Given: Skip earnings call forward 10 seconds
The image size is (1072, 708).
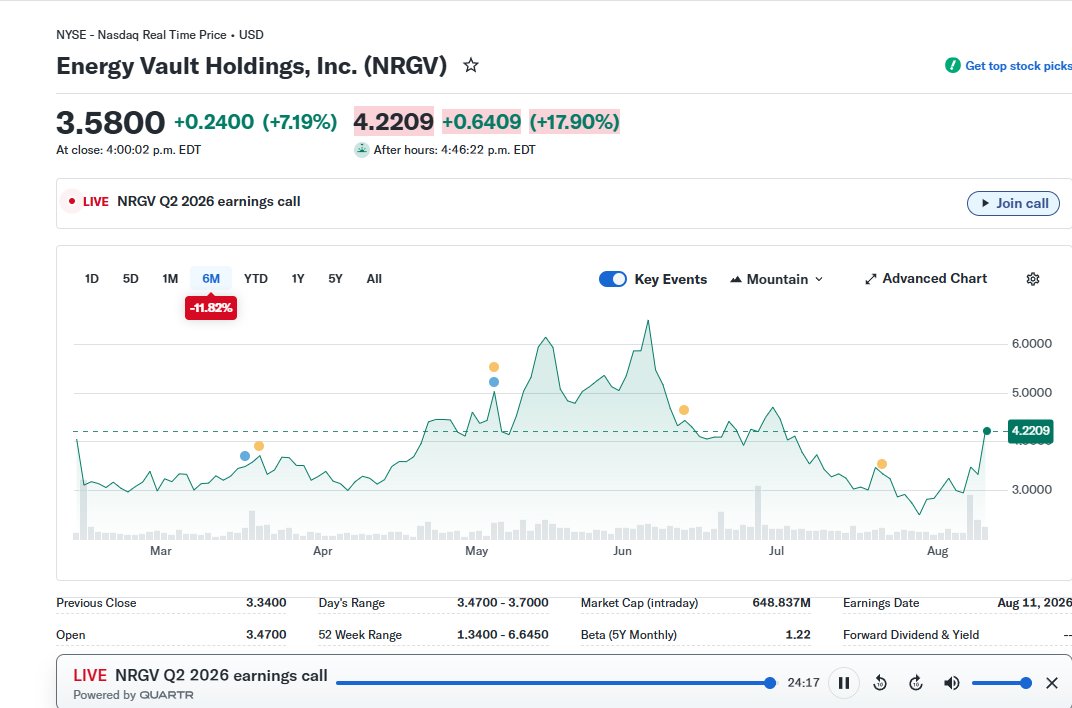Looking at the screenshot, I should pos(915,683).
